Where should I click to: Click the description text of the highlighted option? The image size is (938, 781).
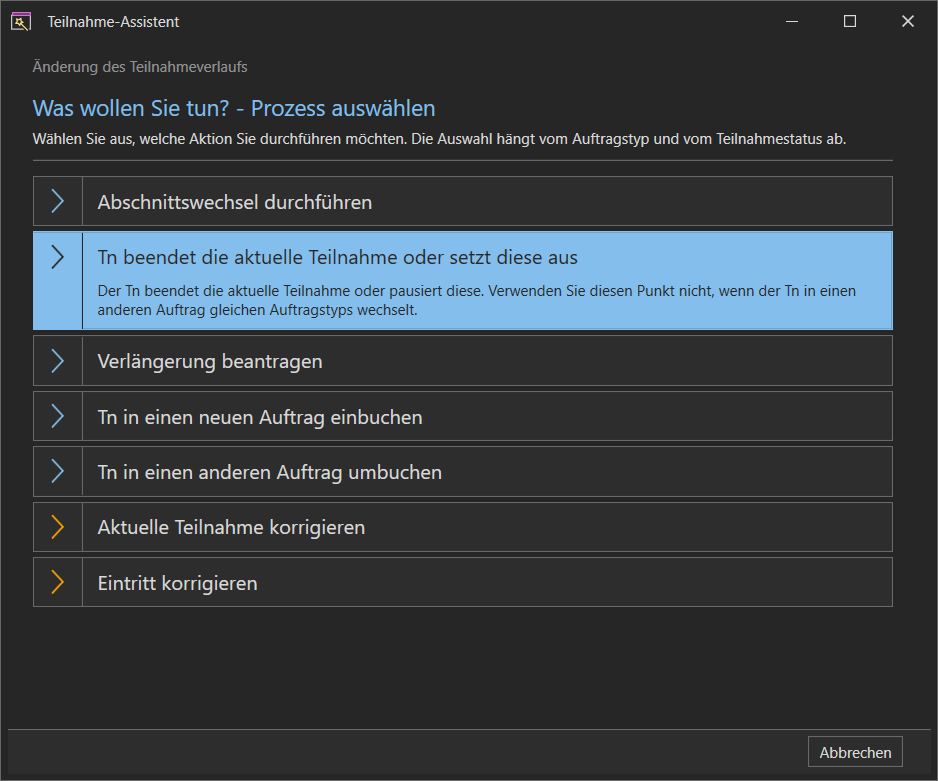(476, 300)
